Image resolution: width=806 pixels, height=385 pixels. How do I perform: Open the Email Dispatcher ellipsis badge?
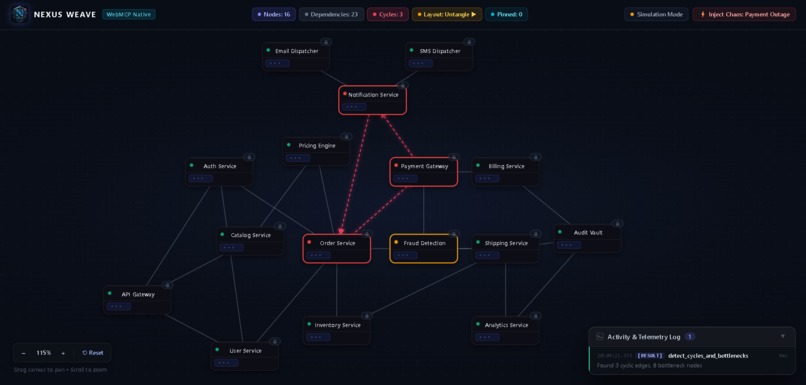click(x=277, y=64)
